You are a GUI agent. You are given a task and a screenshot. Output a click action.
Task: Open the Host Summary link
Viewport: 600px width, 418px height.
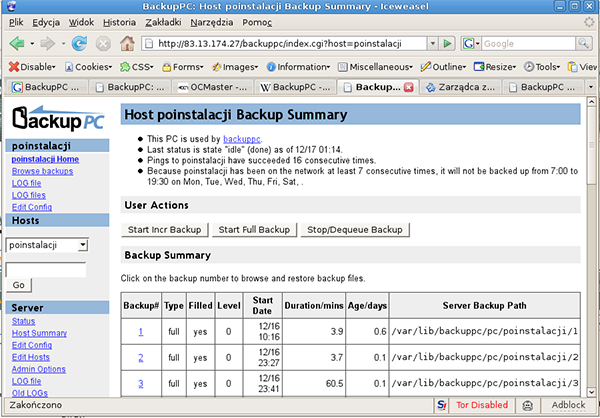(x=39, y=333)
